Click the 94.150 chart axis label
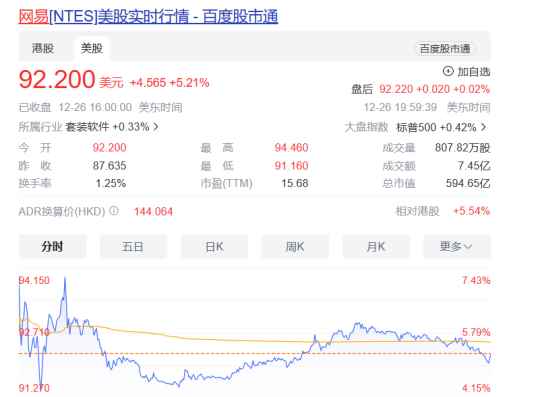The height and width of the screenshot is (397, 540). tap(34, 280)
